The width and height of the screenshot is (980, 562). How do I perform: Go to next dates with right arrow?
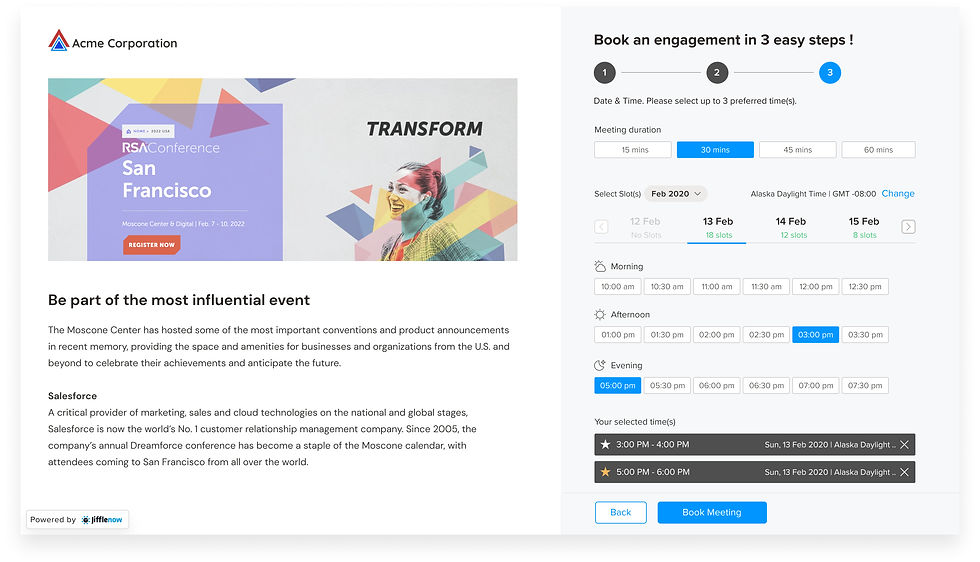(908, 227)
